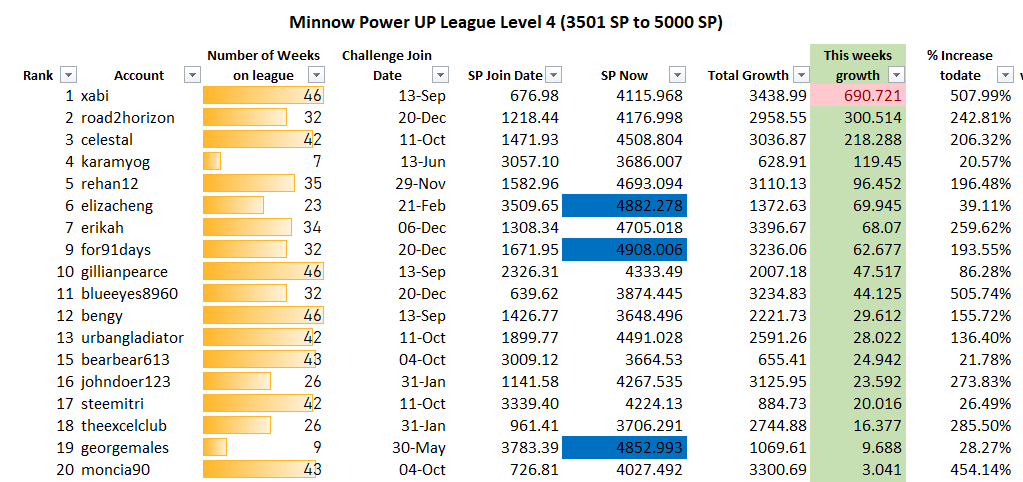
Task: Open the Account column filter dropdown
Action: click(192, 75)
